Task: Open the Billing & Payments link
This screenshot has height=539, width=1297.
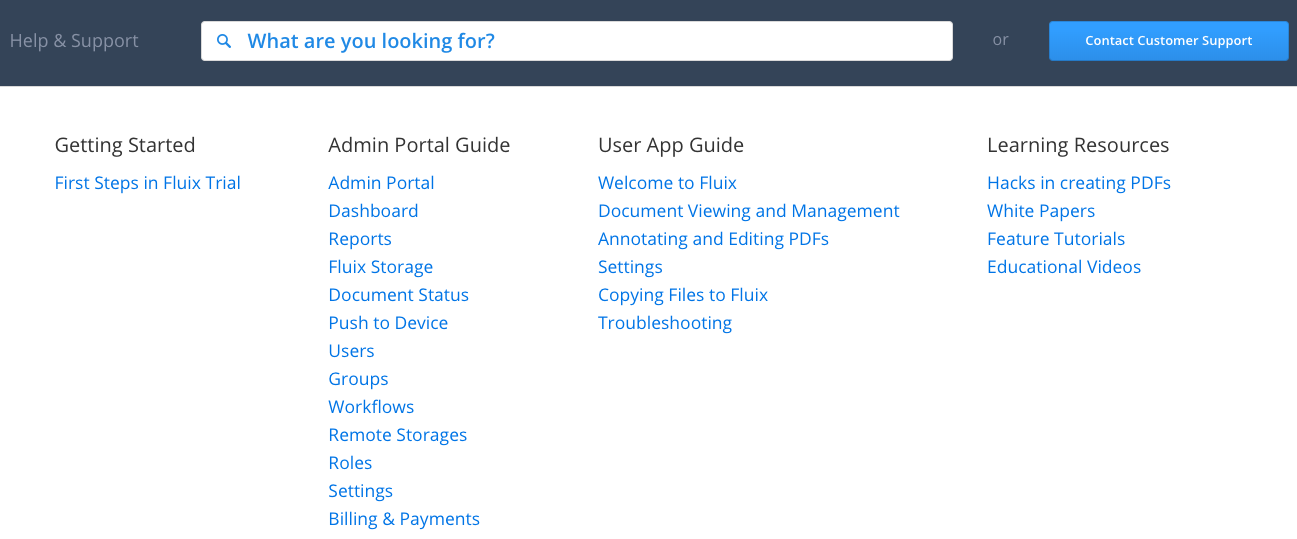Action: click(x=404, y=519)
